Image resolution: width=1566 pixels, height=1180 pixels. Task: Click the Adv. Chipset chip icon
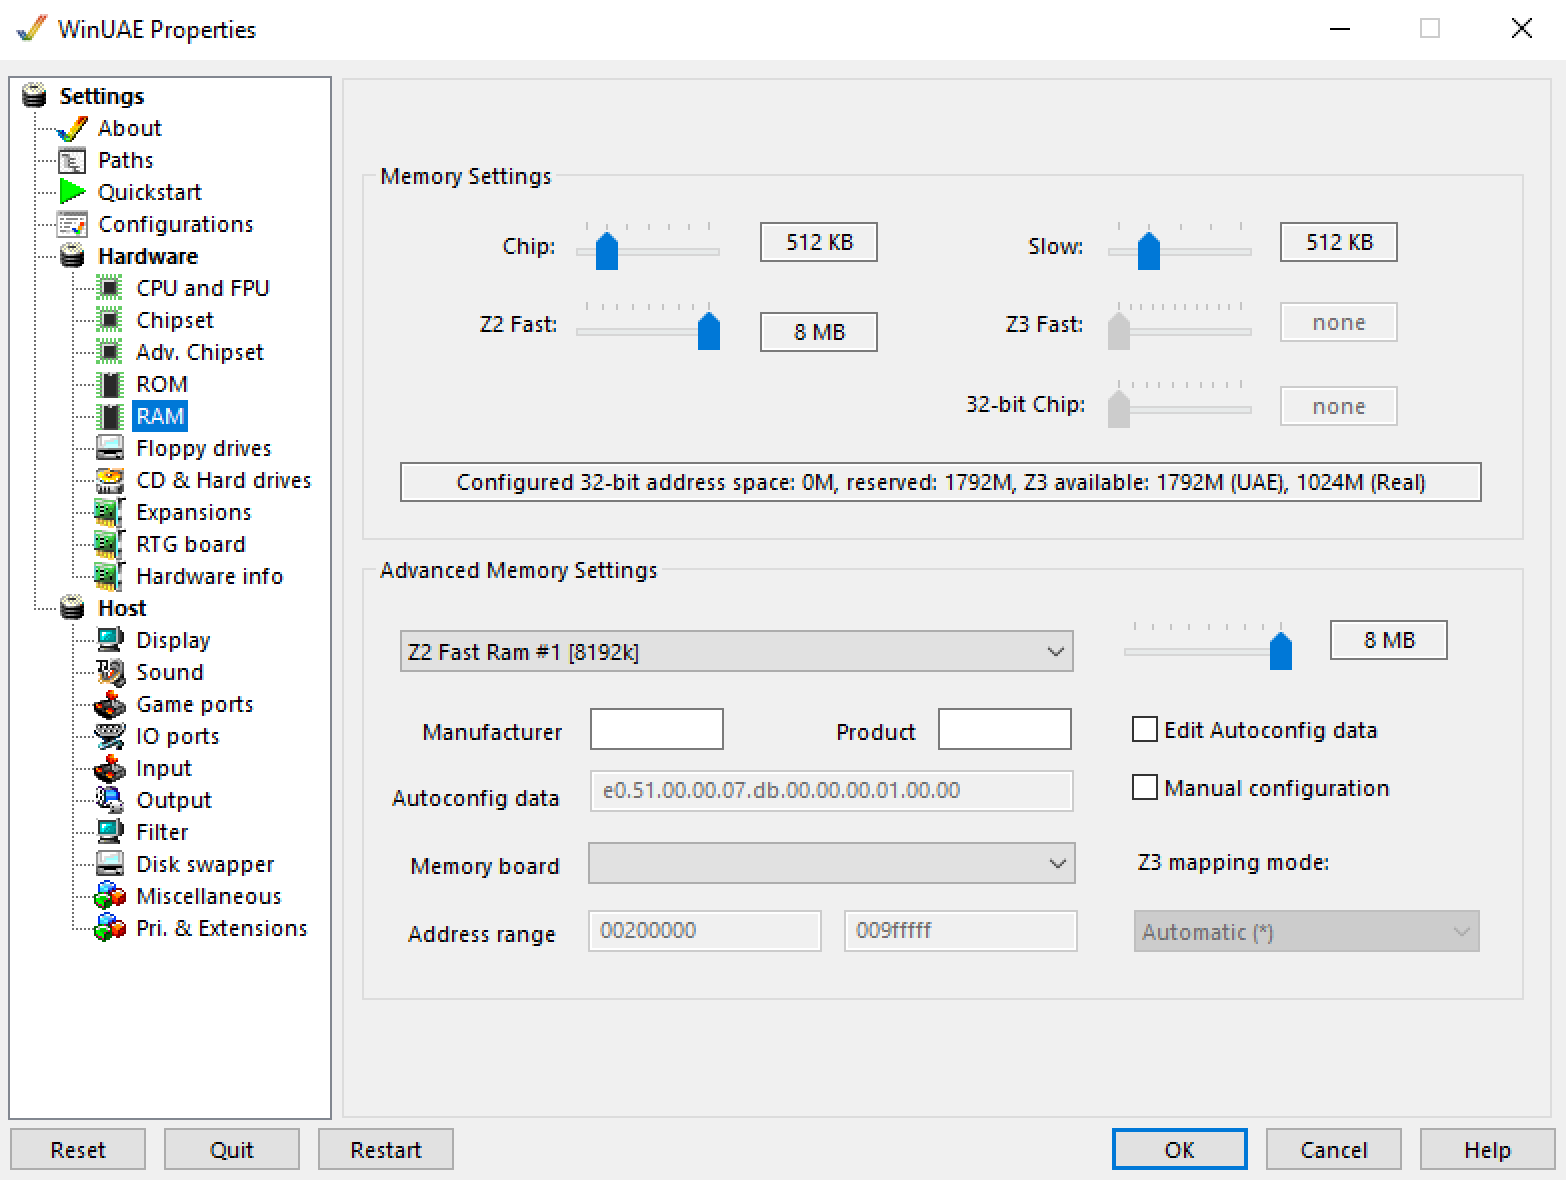click(x=110, y=352)
